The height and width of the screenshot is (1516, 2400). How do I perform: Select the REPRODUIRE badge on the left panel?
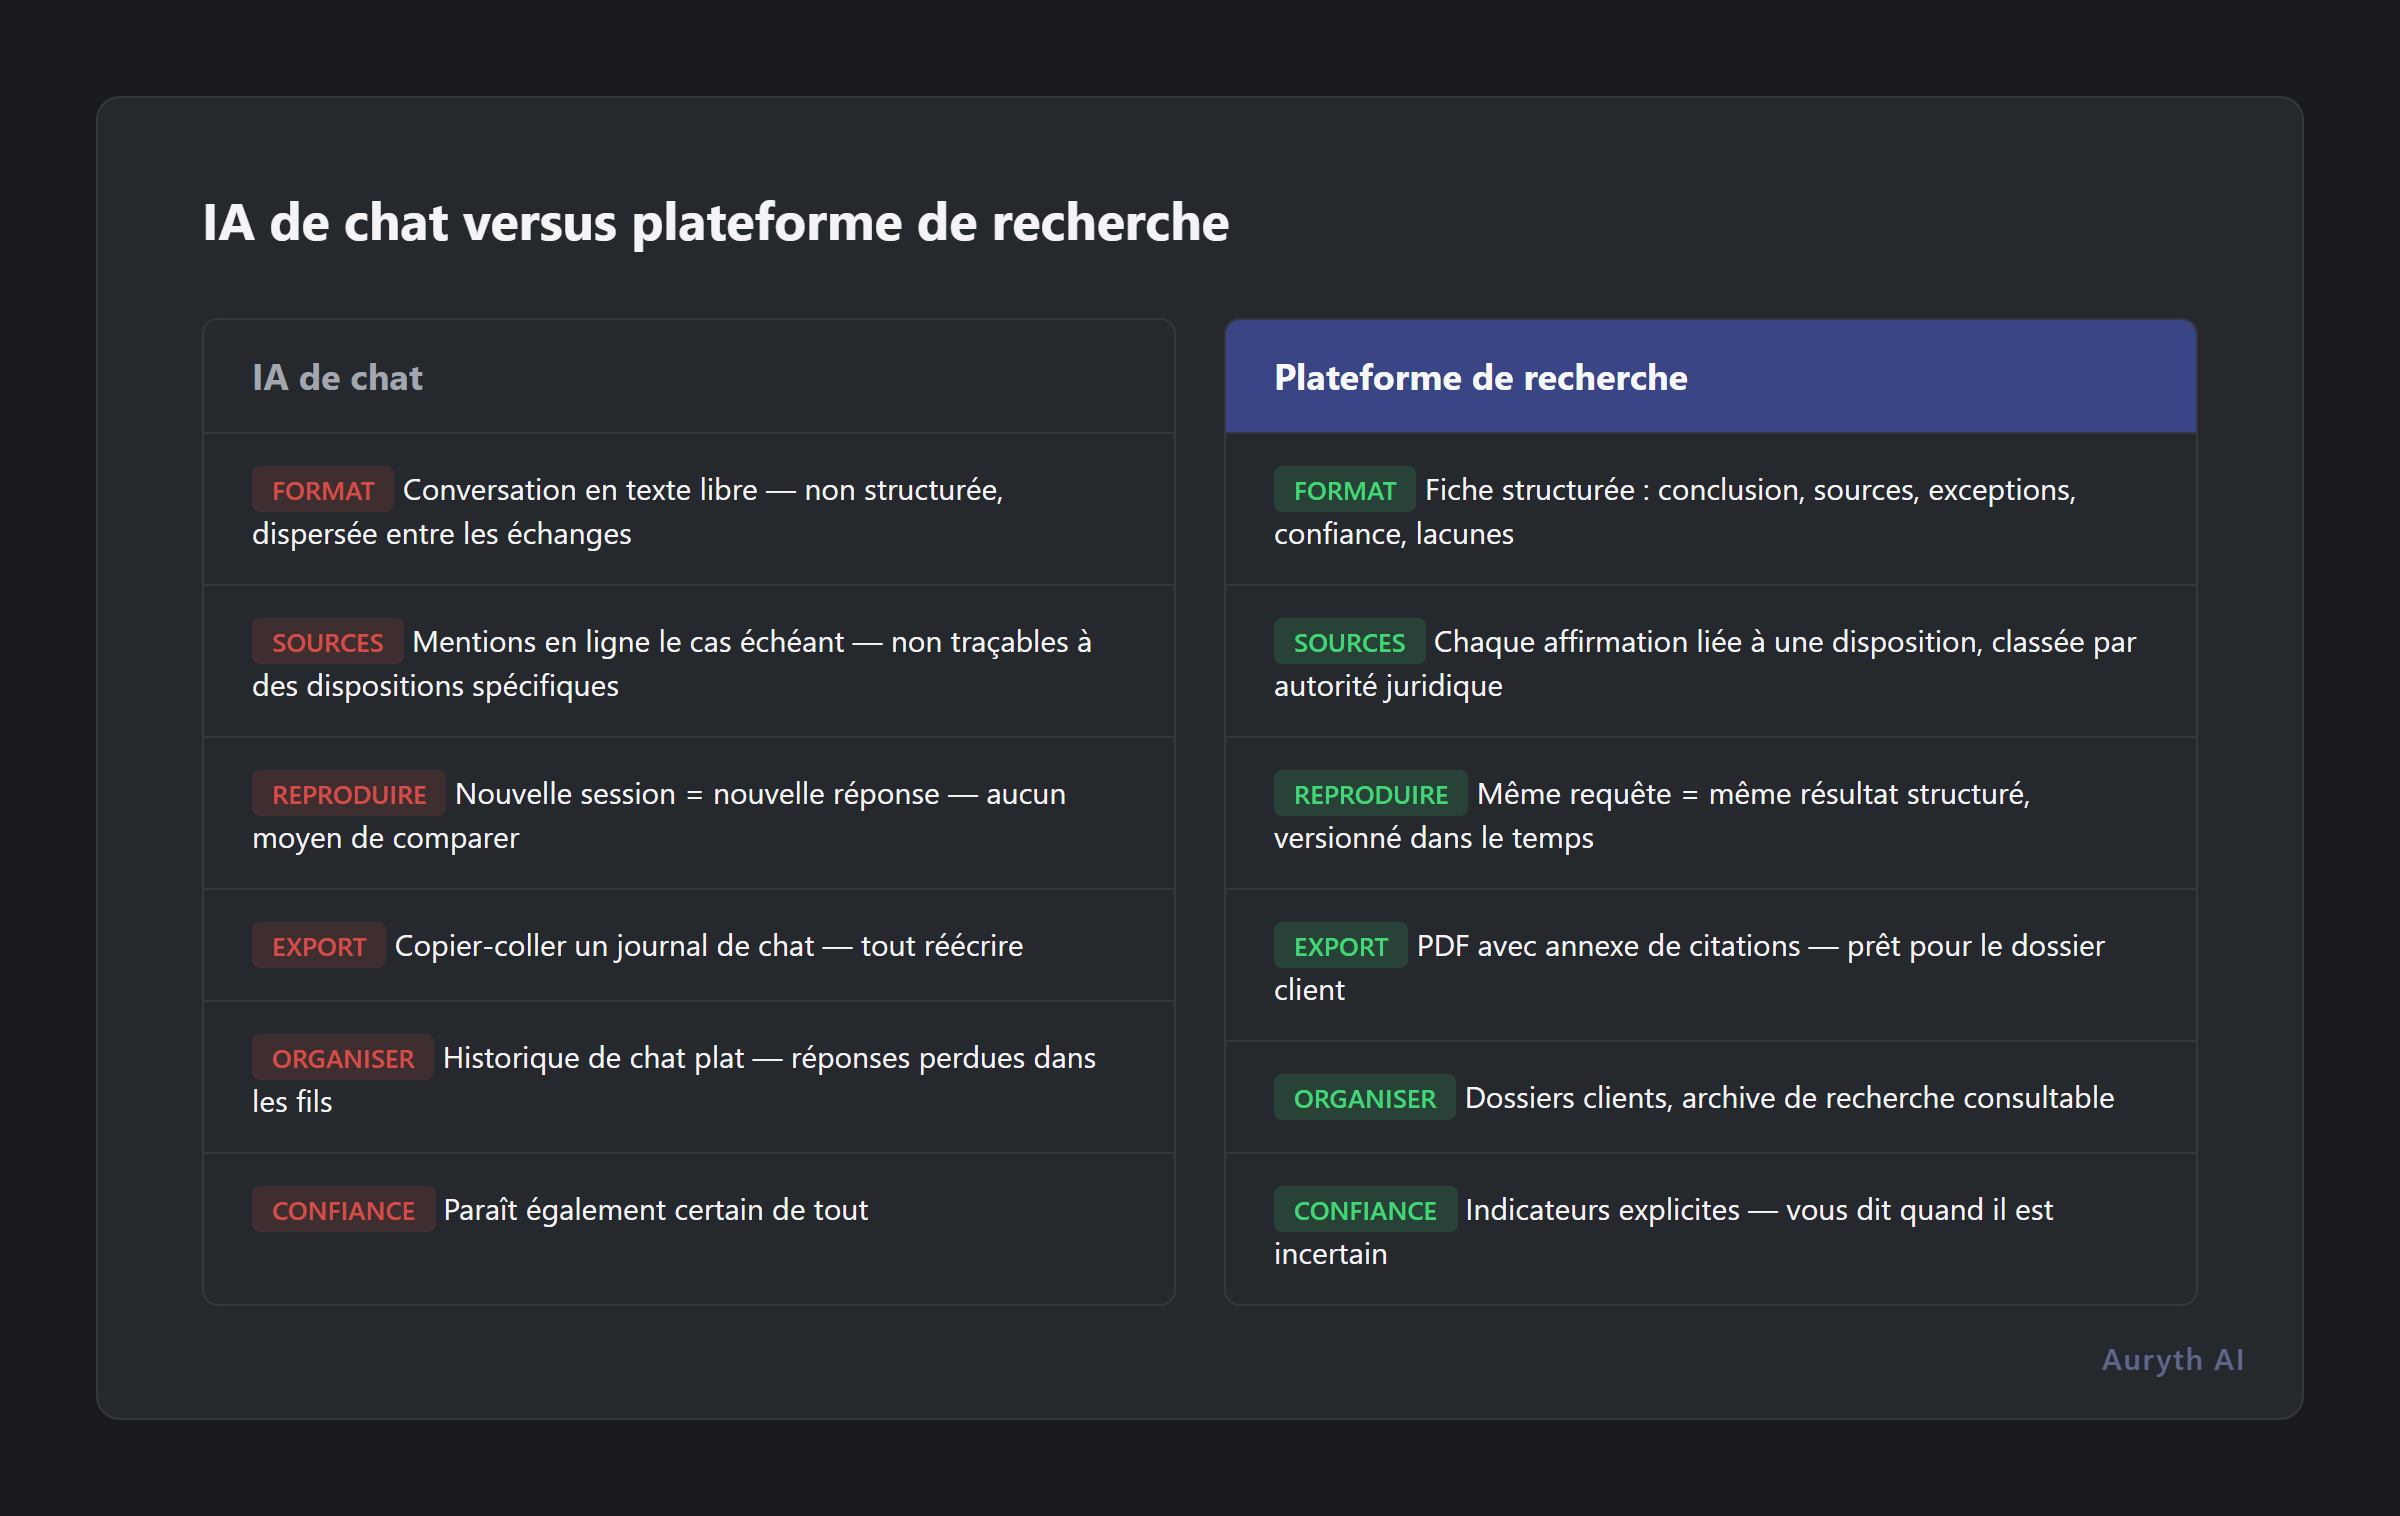349,794
